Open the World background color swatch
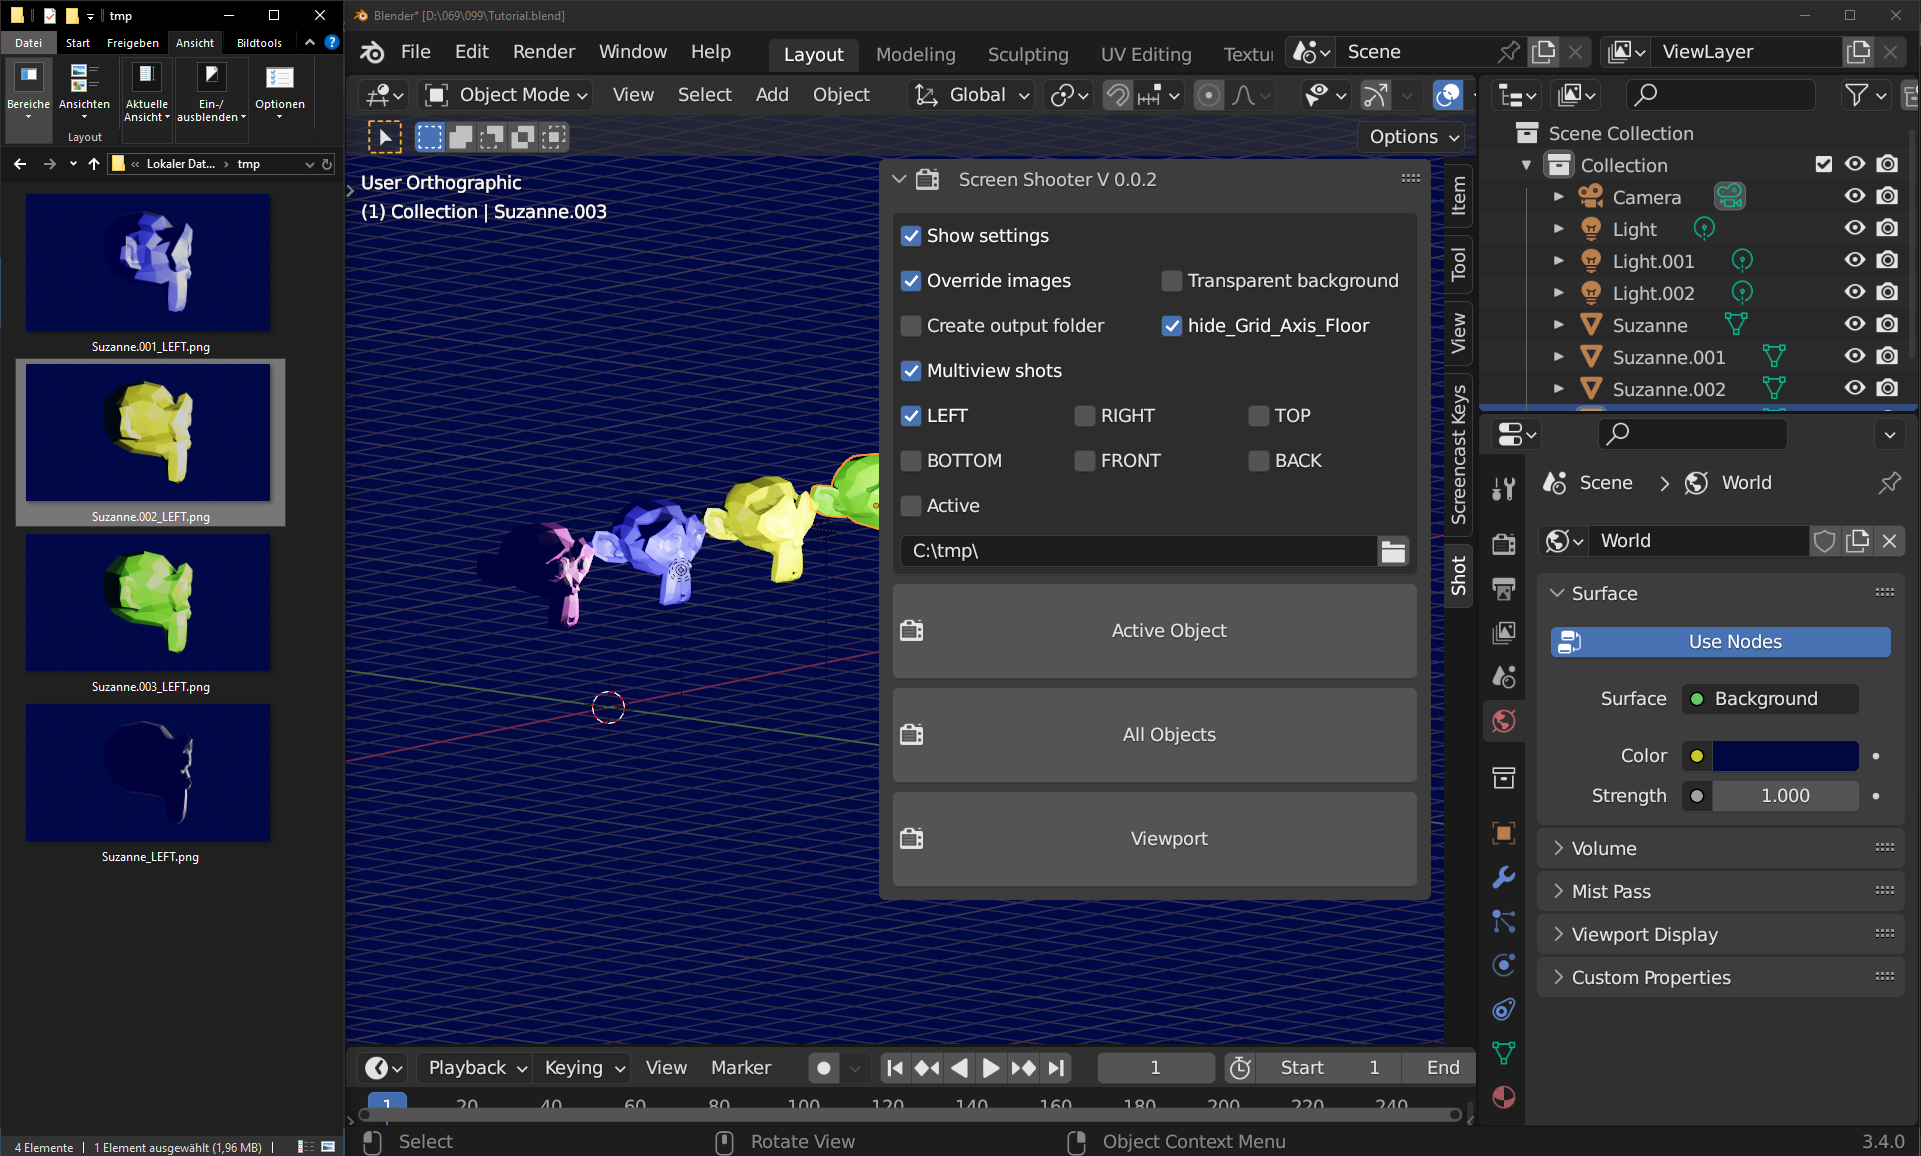 (x=1785, y=756)
